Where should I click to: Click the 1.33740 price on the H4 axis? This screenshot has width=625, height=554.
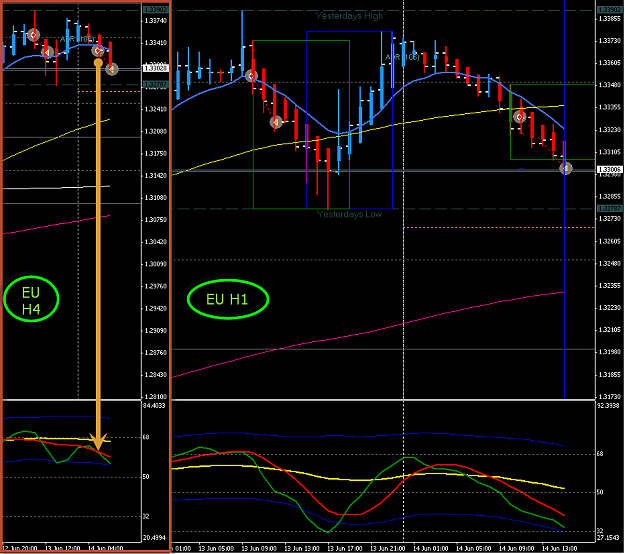point(156,21)
